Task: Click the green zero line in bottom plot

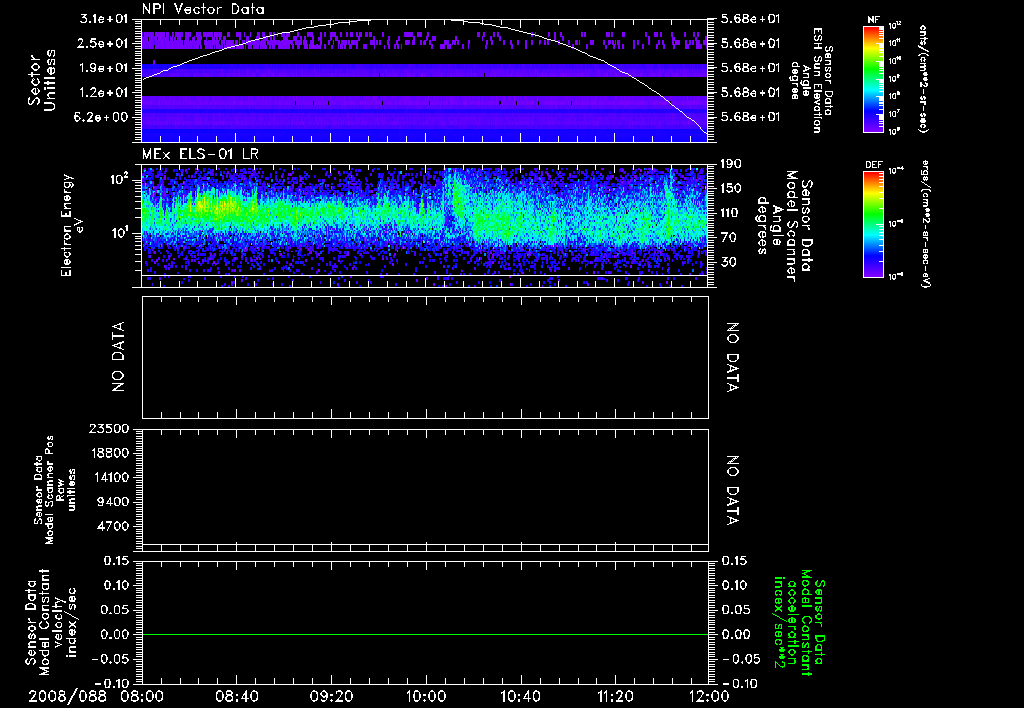Action: (425, 634)
